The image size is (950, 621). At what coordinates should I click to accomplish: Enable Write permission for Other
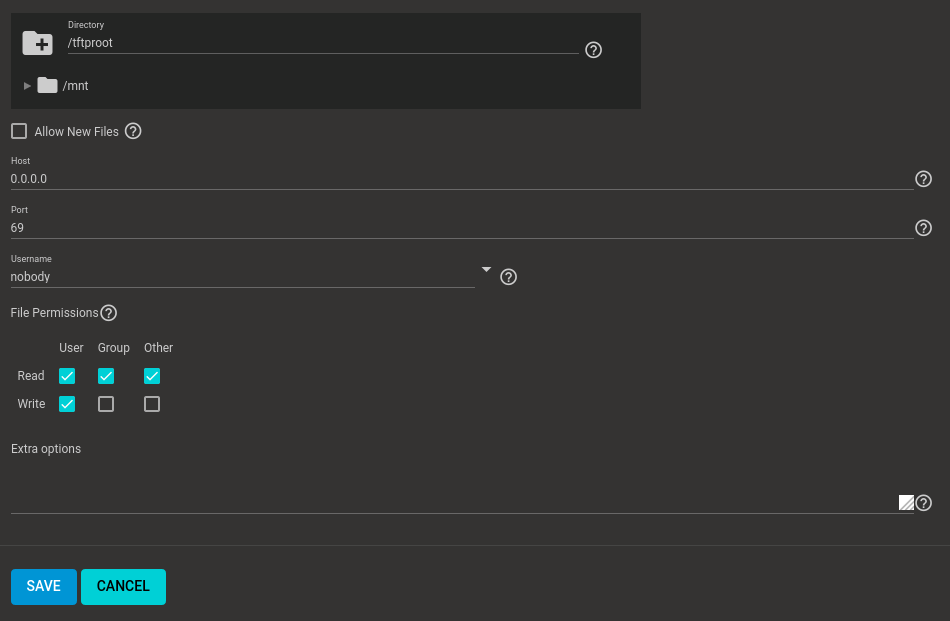point(152,404)
